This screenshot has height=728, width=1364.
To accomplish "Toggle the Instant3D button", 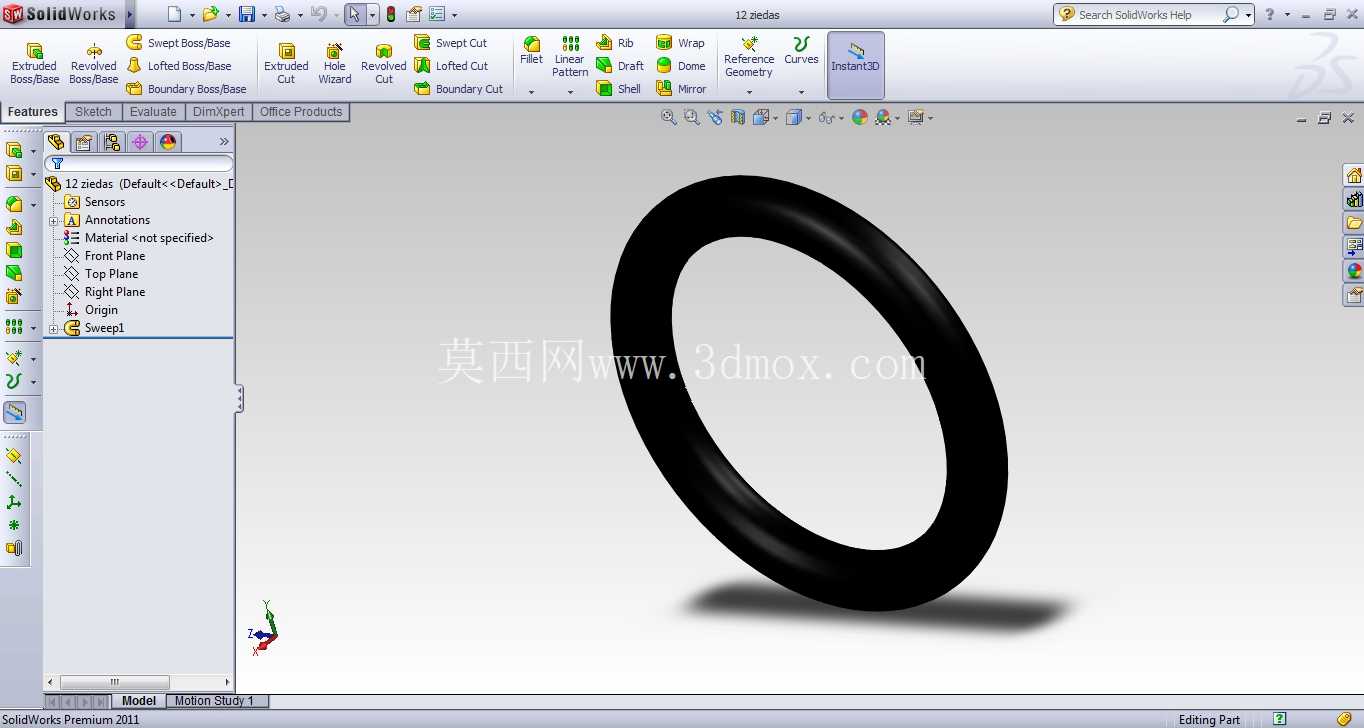I will [856, 65].
